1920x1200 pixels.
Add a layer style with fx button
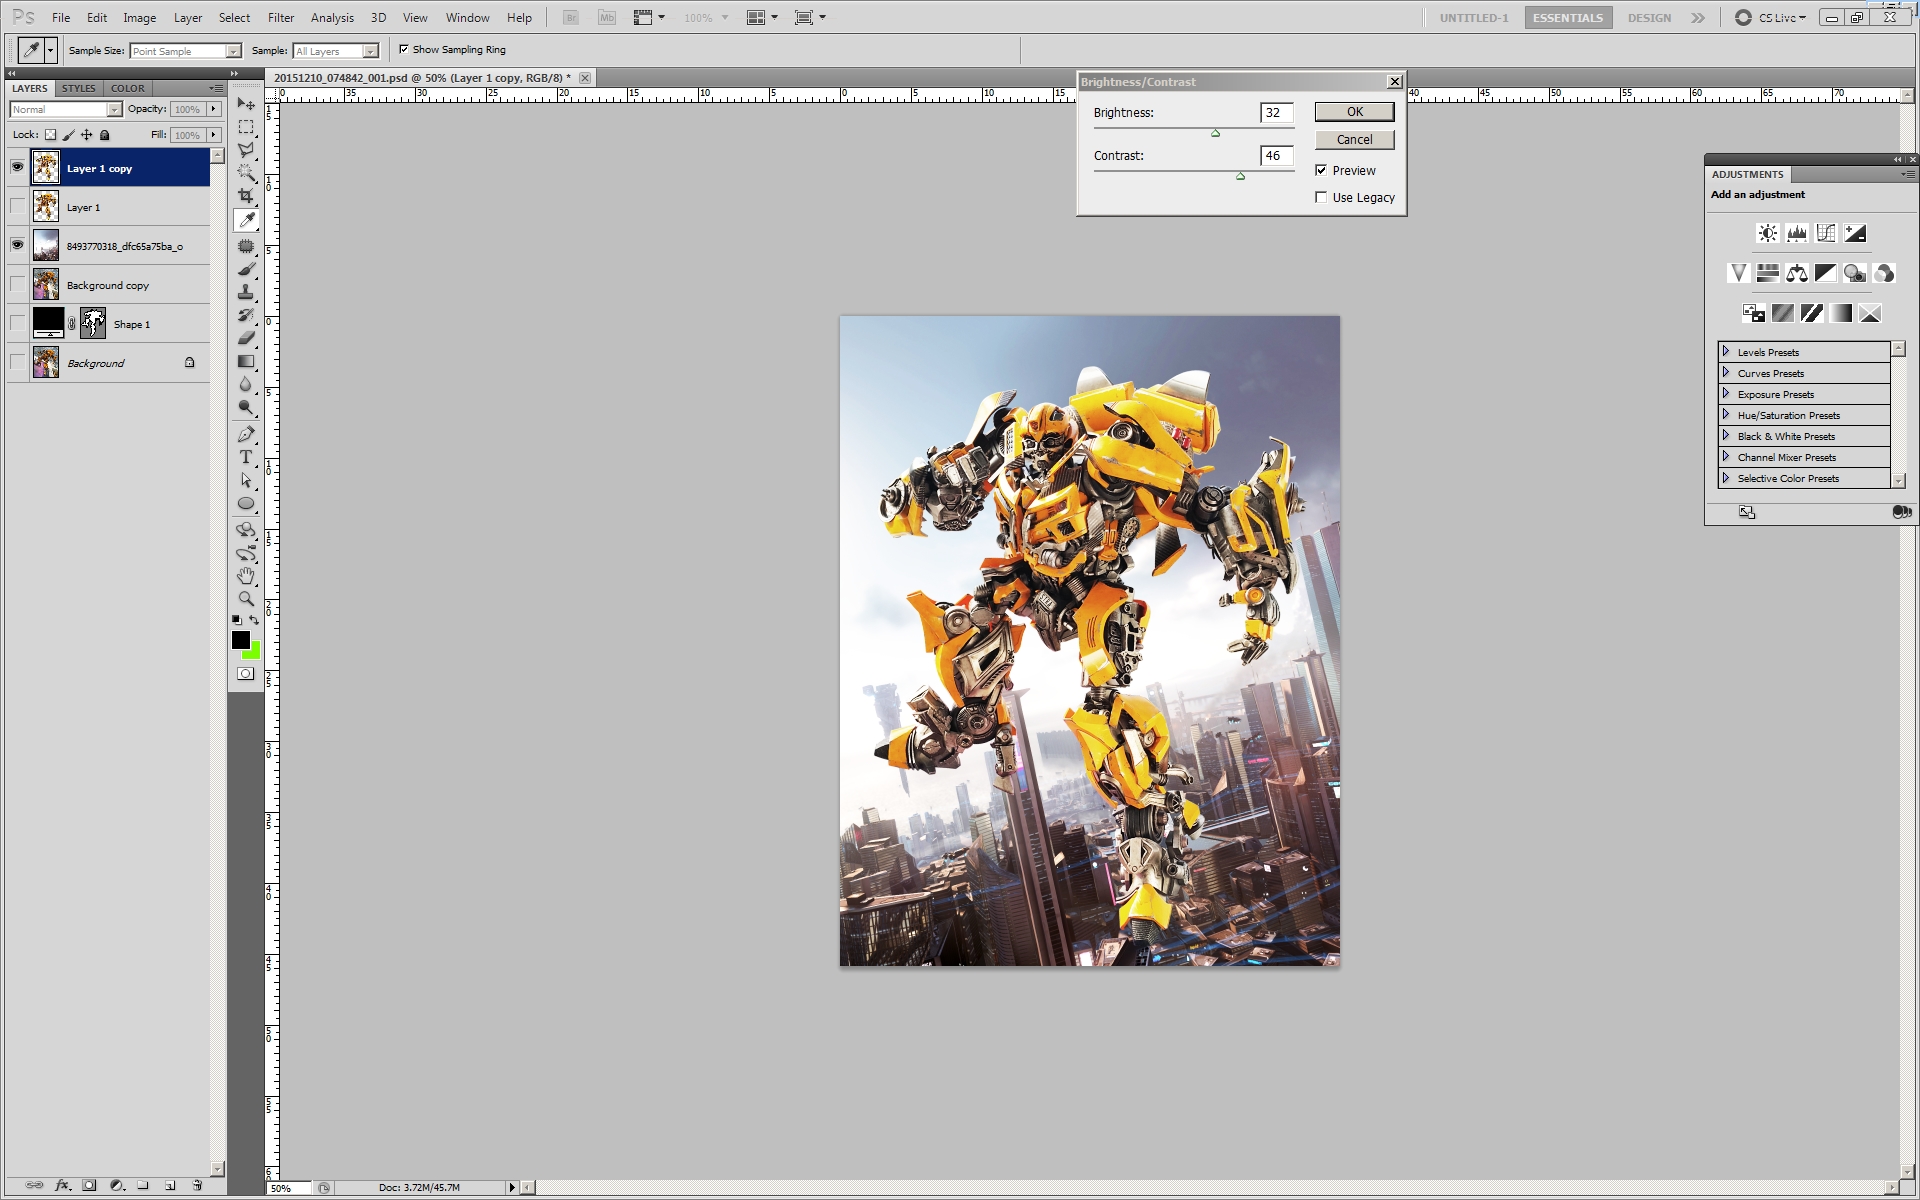click(63, 1186)
